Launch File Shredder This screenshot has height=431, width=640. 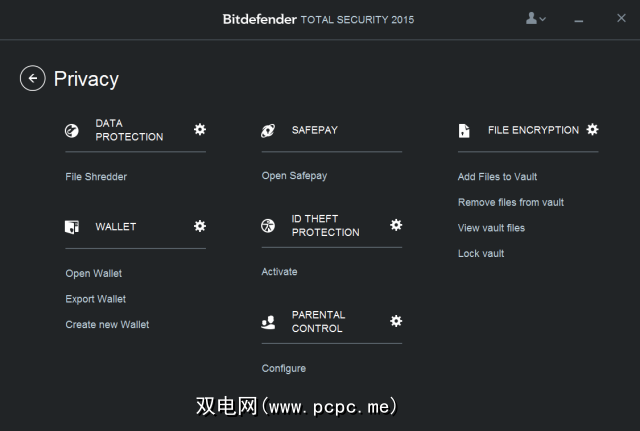click(96, 177)
